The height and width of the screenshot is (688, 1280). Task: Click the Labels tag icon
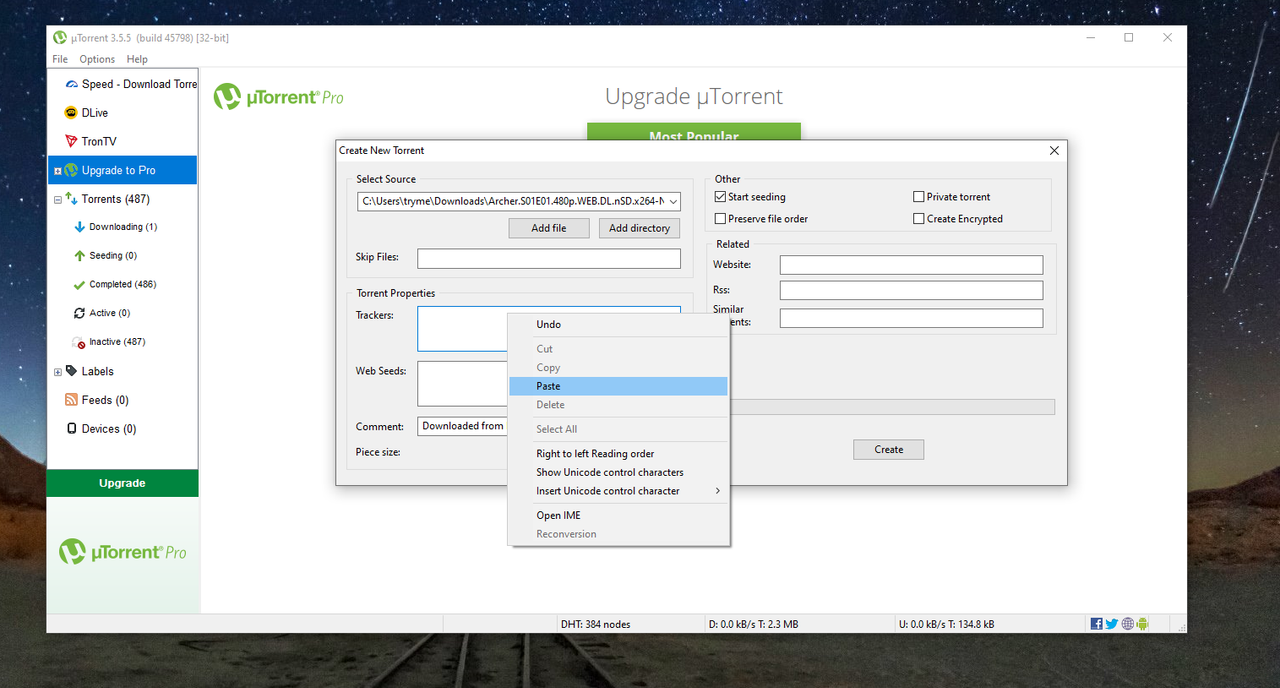71,371
